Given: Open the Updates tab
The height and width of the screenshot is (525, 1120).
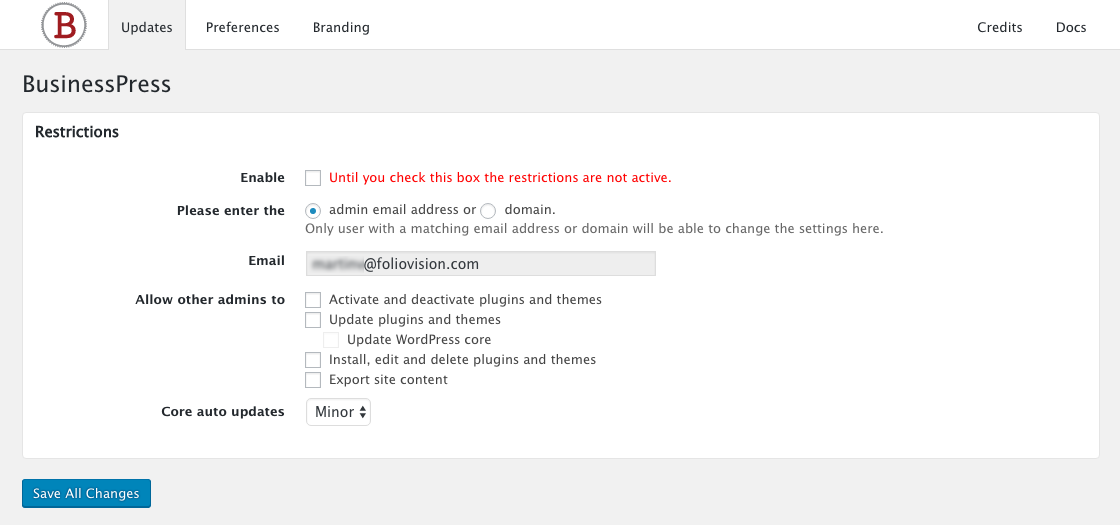Looking at the screenshot, I should (x=146, y=27).
